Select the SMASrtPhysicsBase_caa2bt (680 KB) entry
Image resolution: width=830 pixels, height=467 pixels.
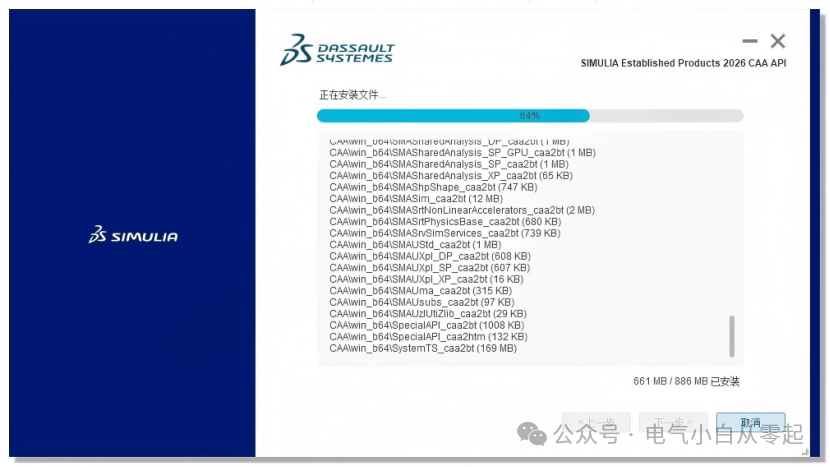click(445, 222)
